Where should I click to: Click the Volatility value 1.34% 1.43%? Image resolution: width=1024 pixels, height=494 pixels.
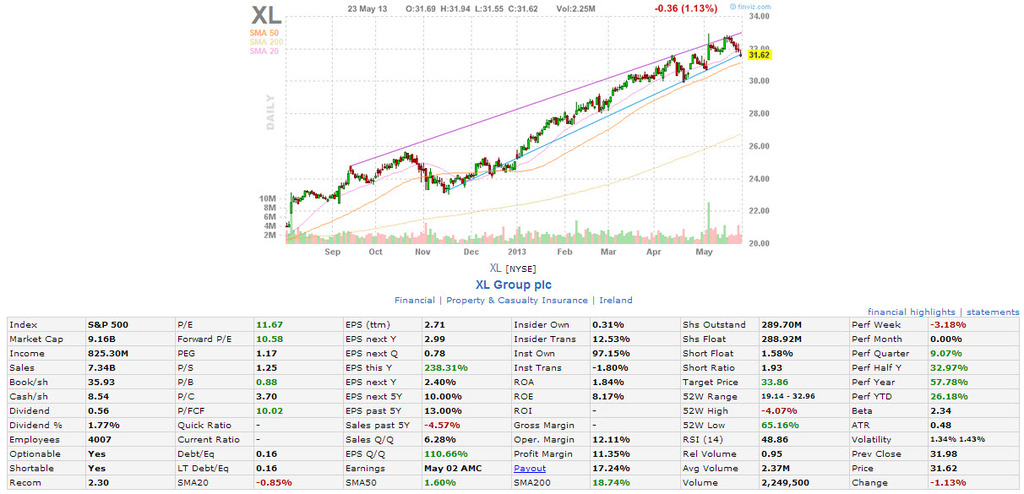(957, 440)
